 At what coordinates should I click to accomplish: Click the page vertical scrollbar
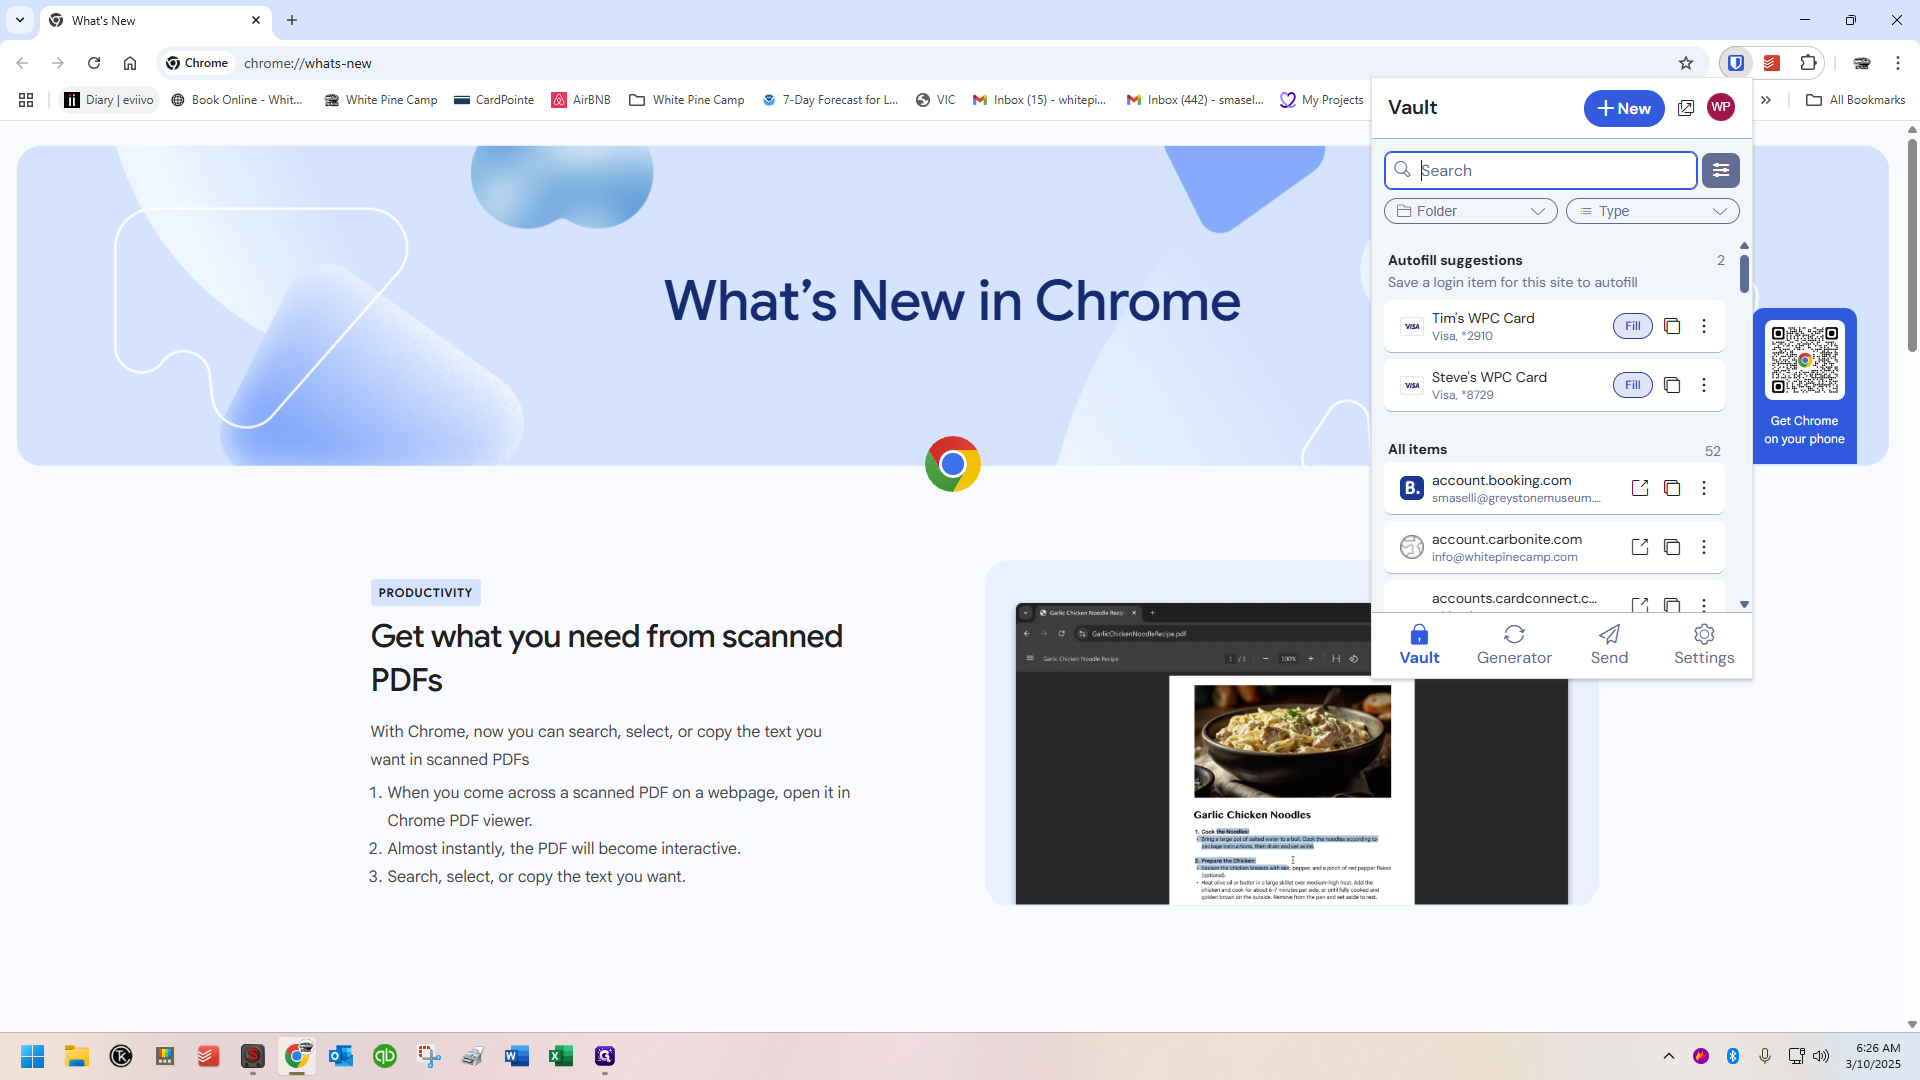coord(1912,245)
